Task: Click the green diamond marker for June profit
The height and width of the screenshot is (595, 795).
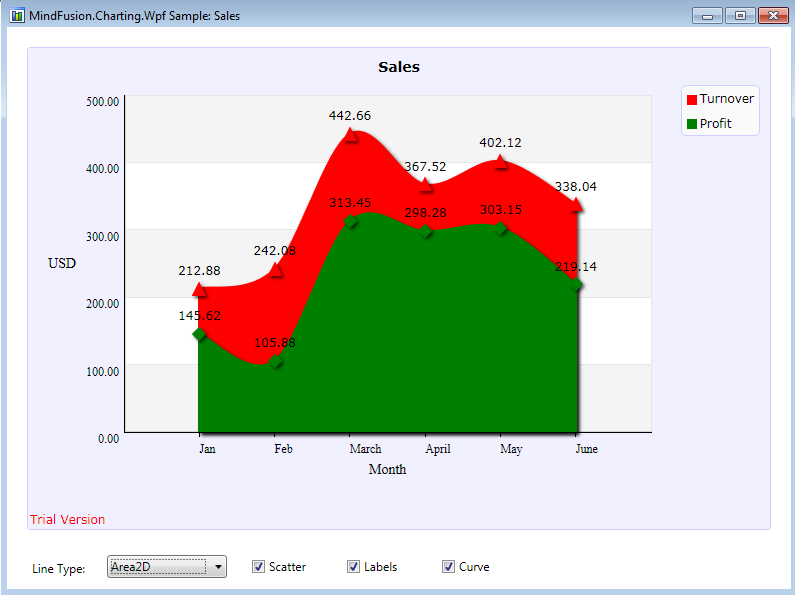Action: point(576,285)
